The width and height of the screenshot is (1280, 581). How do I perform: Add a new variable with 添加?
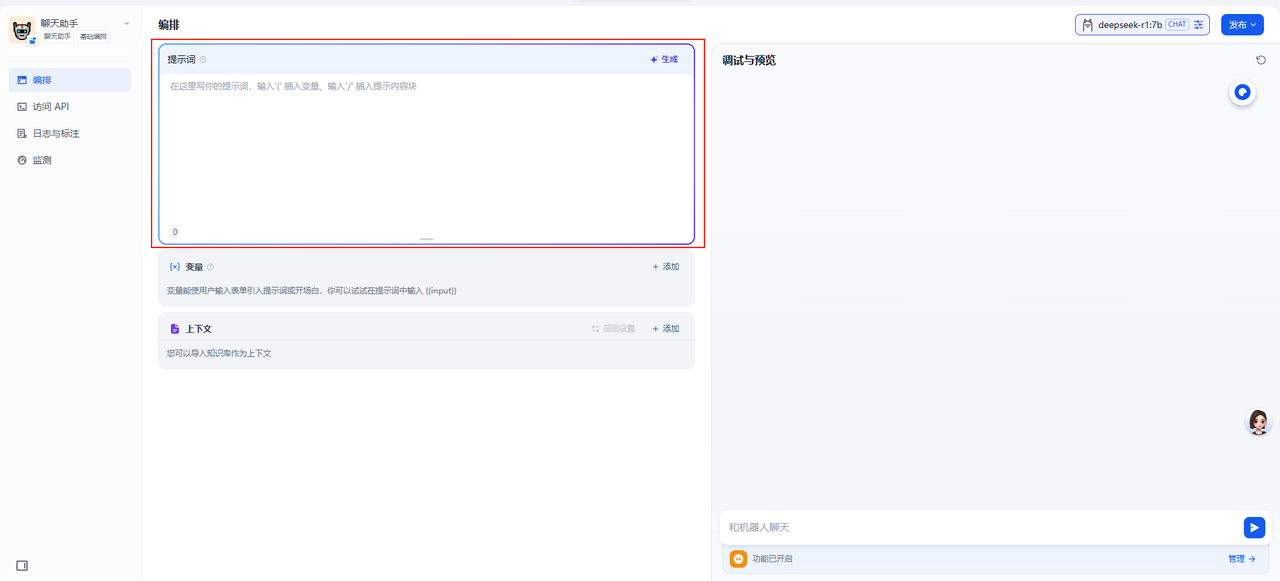(666, 267)
